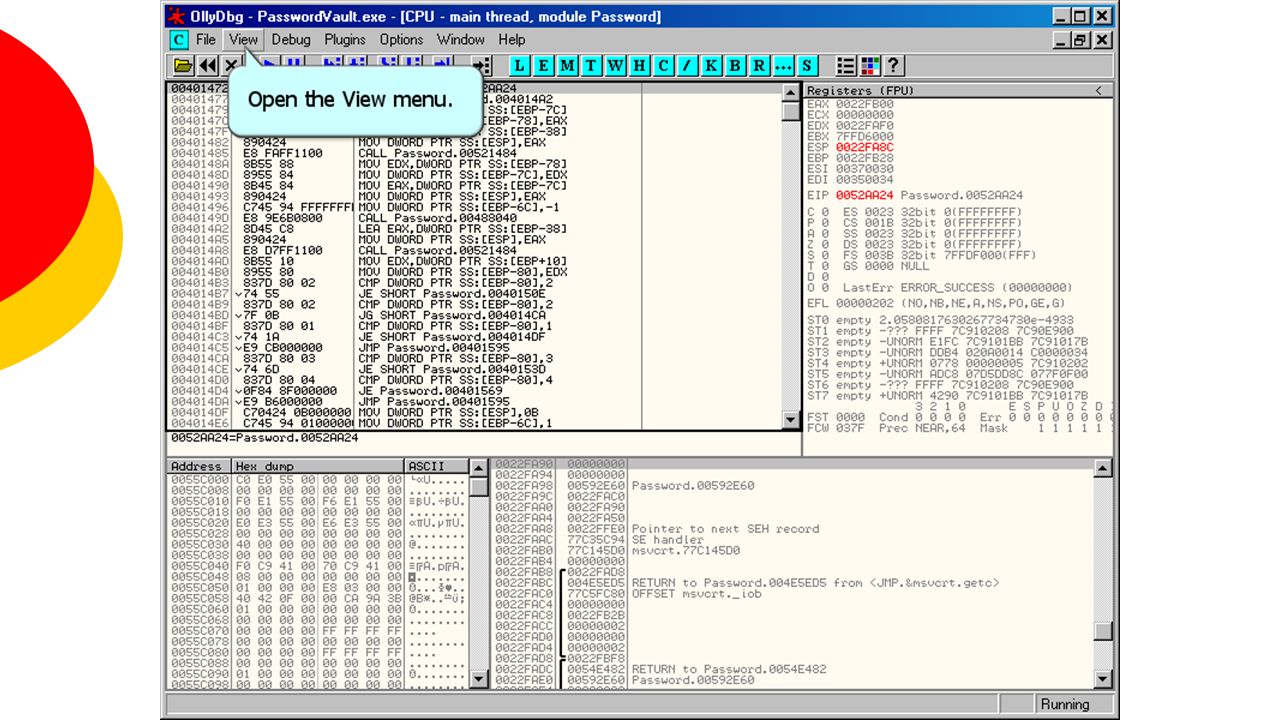Click Registers (FPU) header to switch view
Viewport: 1280px width, 720px height.
tap(860, 91)
